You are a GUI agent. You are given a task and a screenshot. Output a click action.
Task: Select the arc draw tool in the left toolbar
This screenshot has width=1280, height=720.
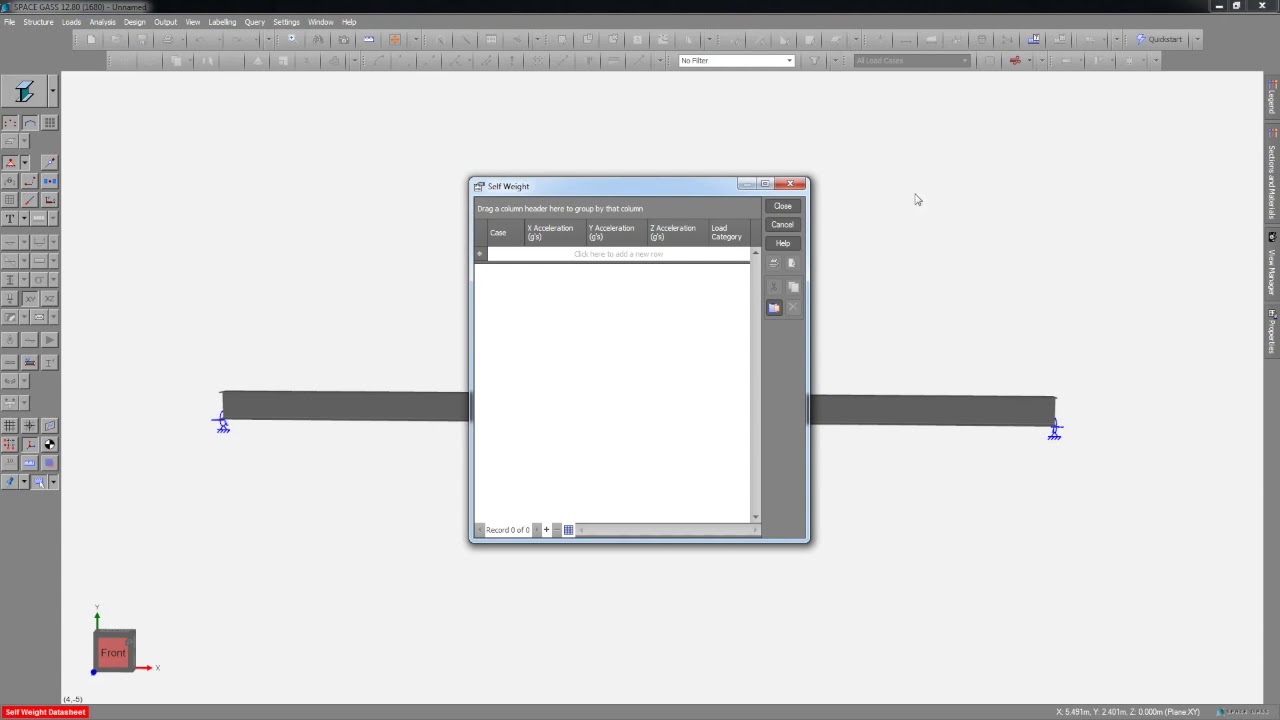(30, 123)
